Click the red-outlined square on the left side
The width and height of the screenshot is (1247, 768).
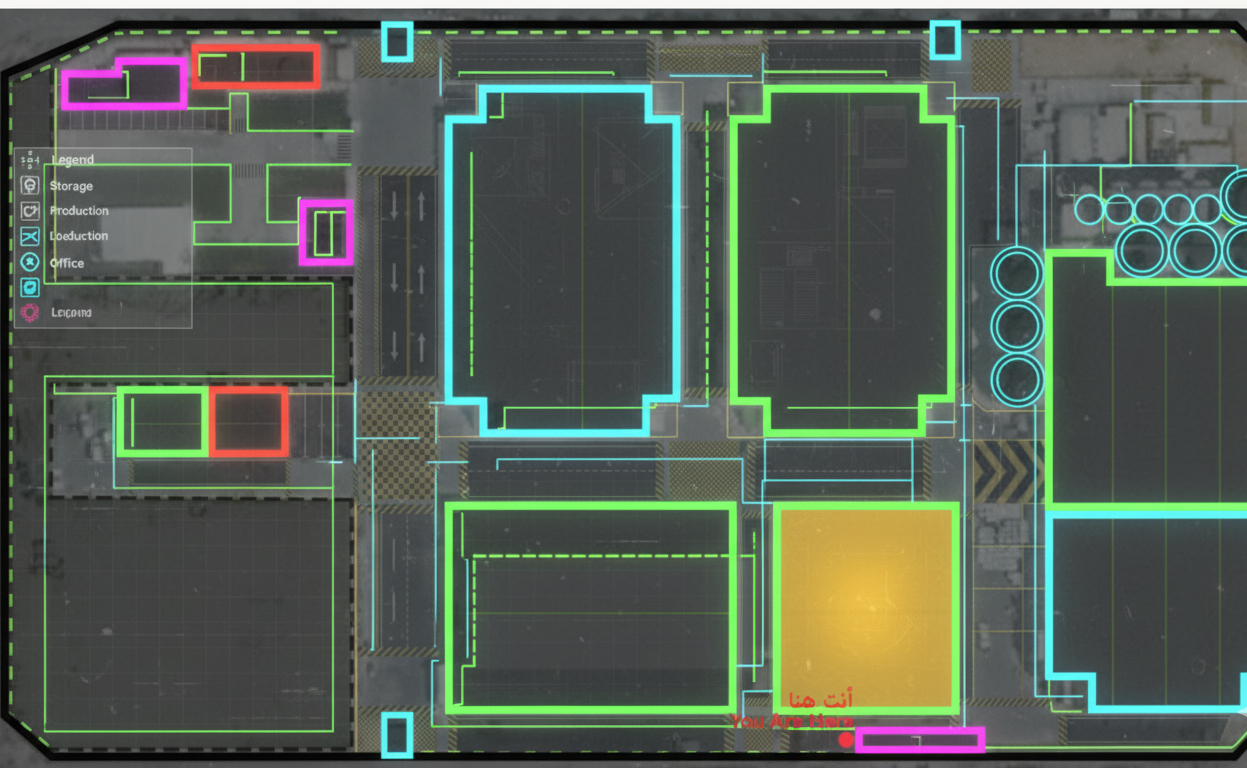pyautogui.click(x=249, y=422)
